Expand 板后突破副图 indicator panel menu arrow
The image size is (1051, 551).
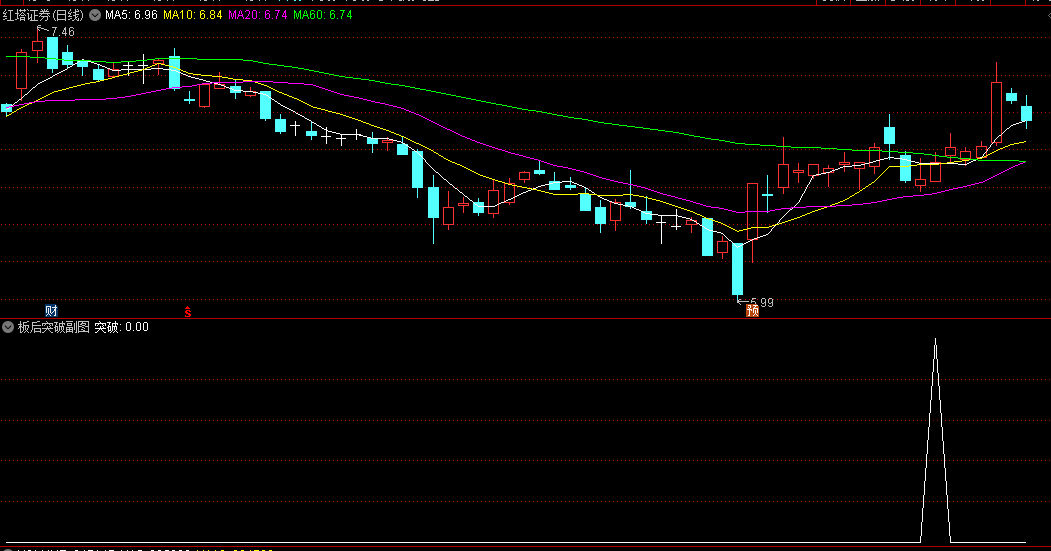(8, 327)
